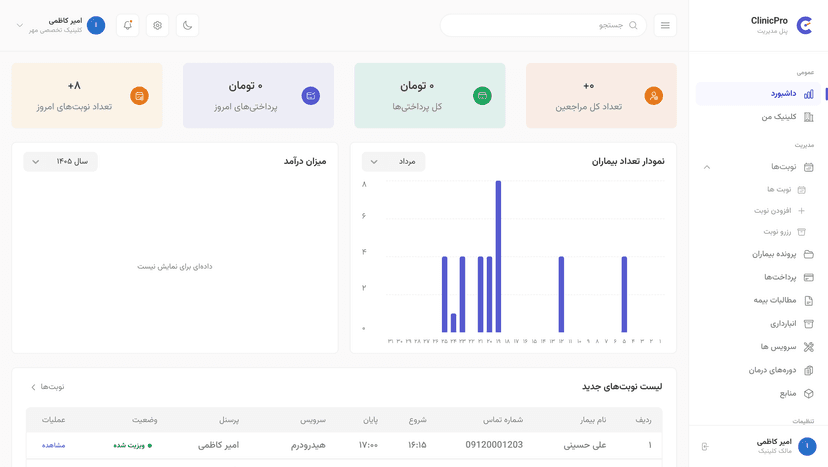Click the card icon for پرداخت‌ها
828x467 pixels.
point(808,277)
